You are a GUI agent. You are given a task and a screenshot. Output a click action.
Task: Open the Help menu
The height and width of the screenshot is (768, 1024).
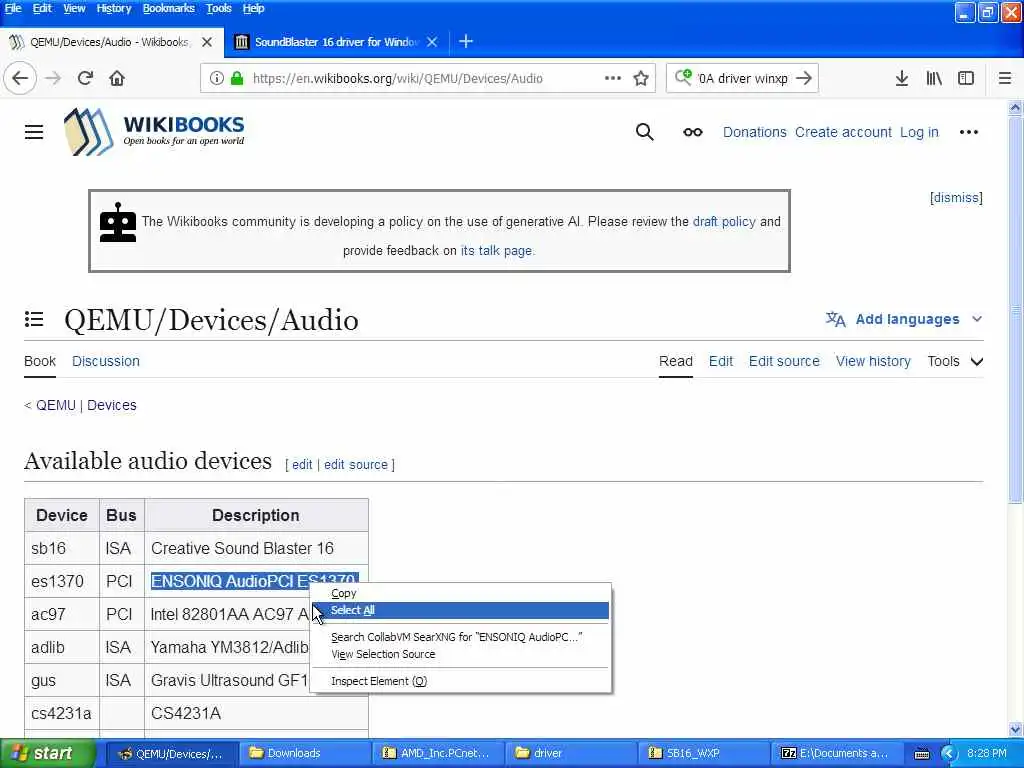click(253, 8)
